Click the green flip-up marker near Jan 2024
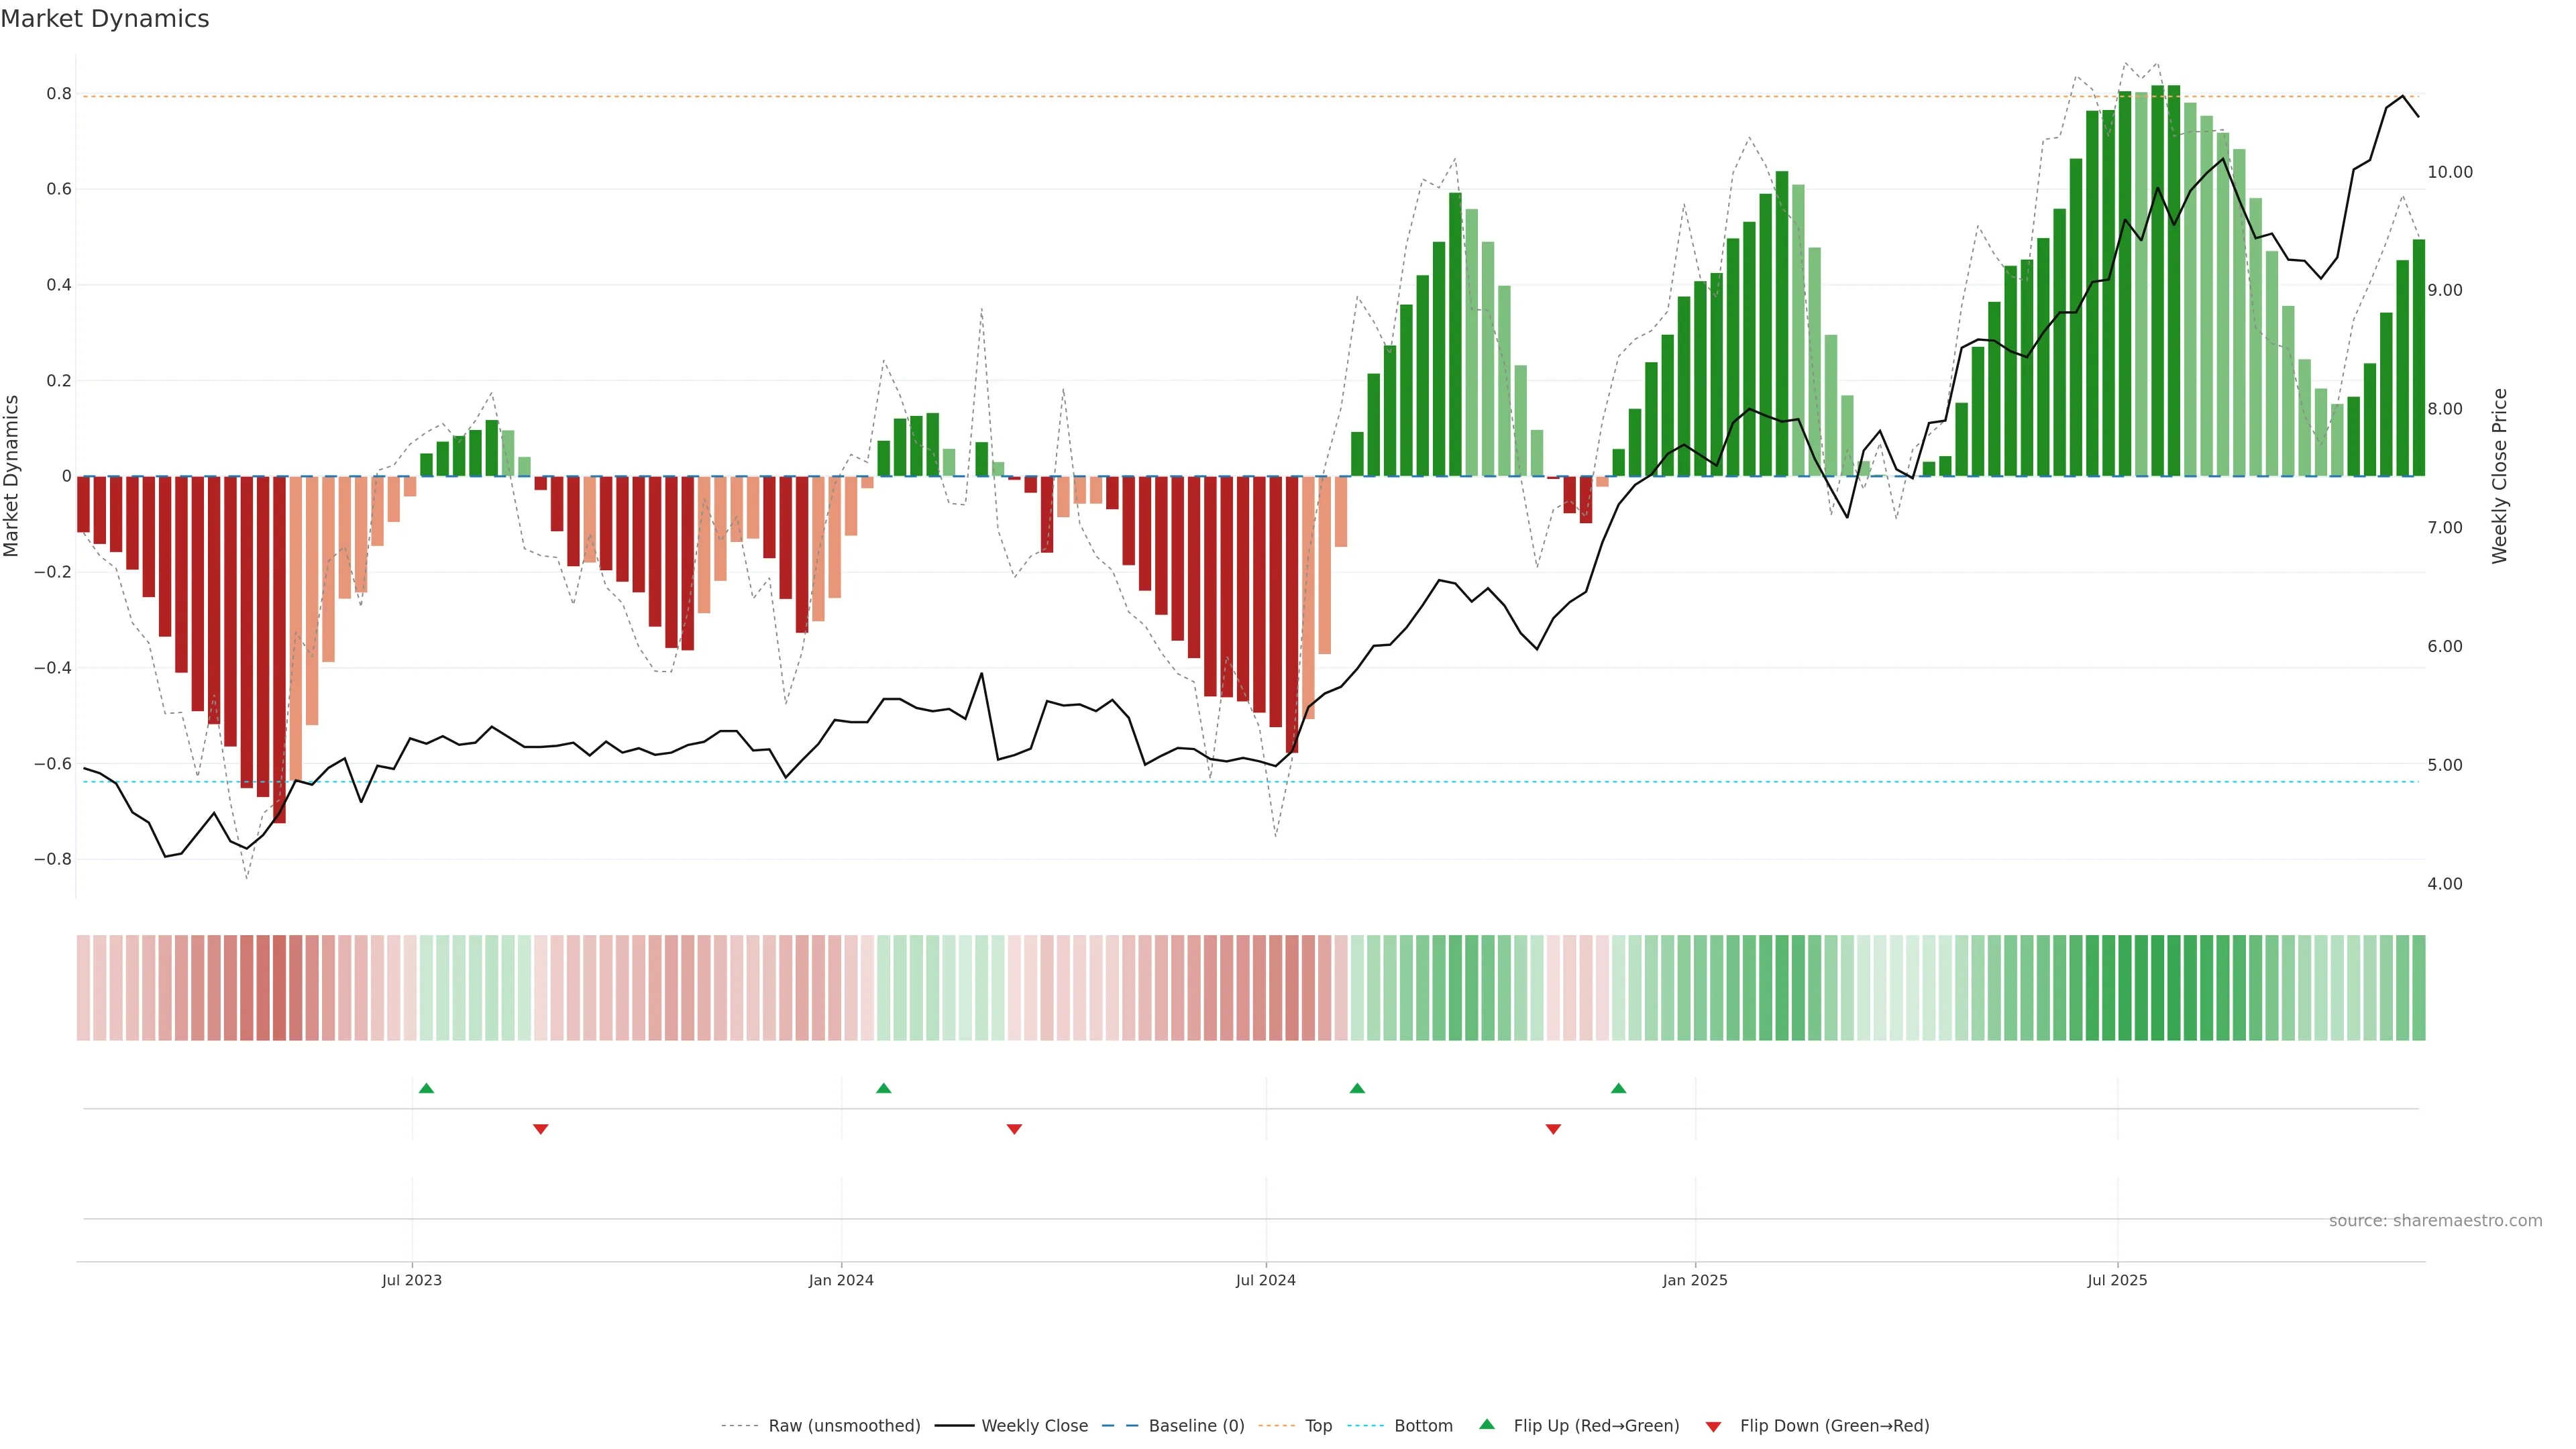The height and width of the screenshot is (1449, 2576). pos(883,1088)
